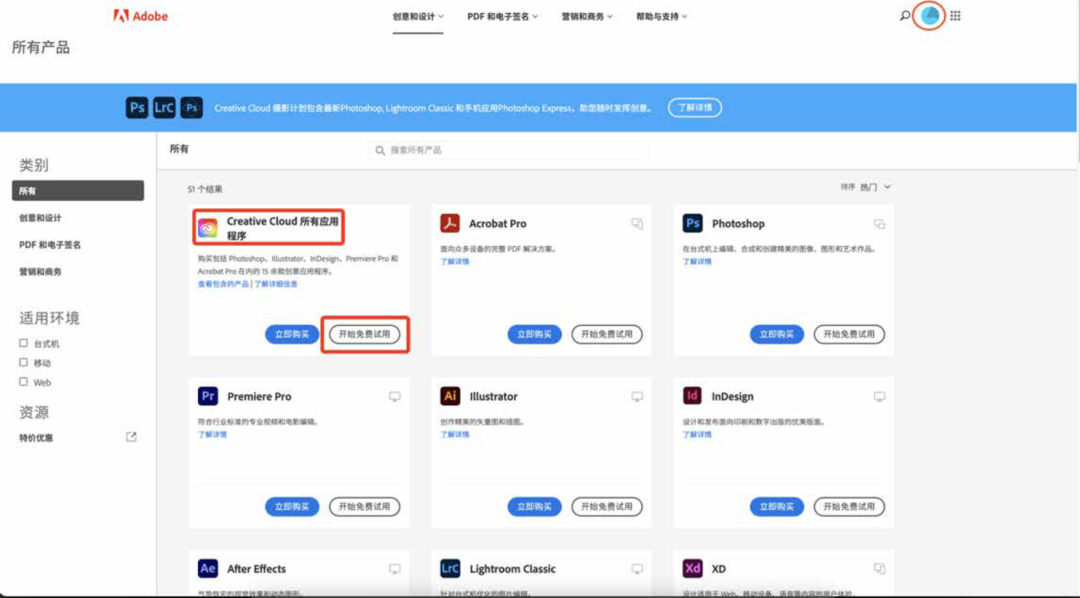Open 了解详细信息 link on Creative Cloud card

point(276,284)
